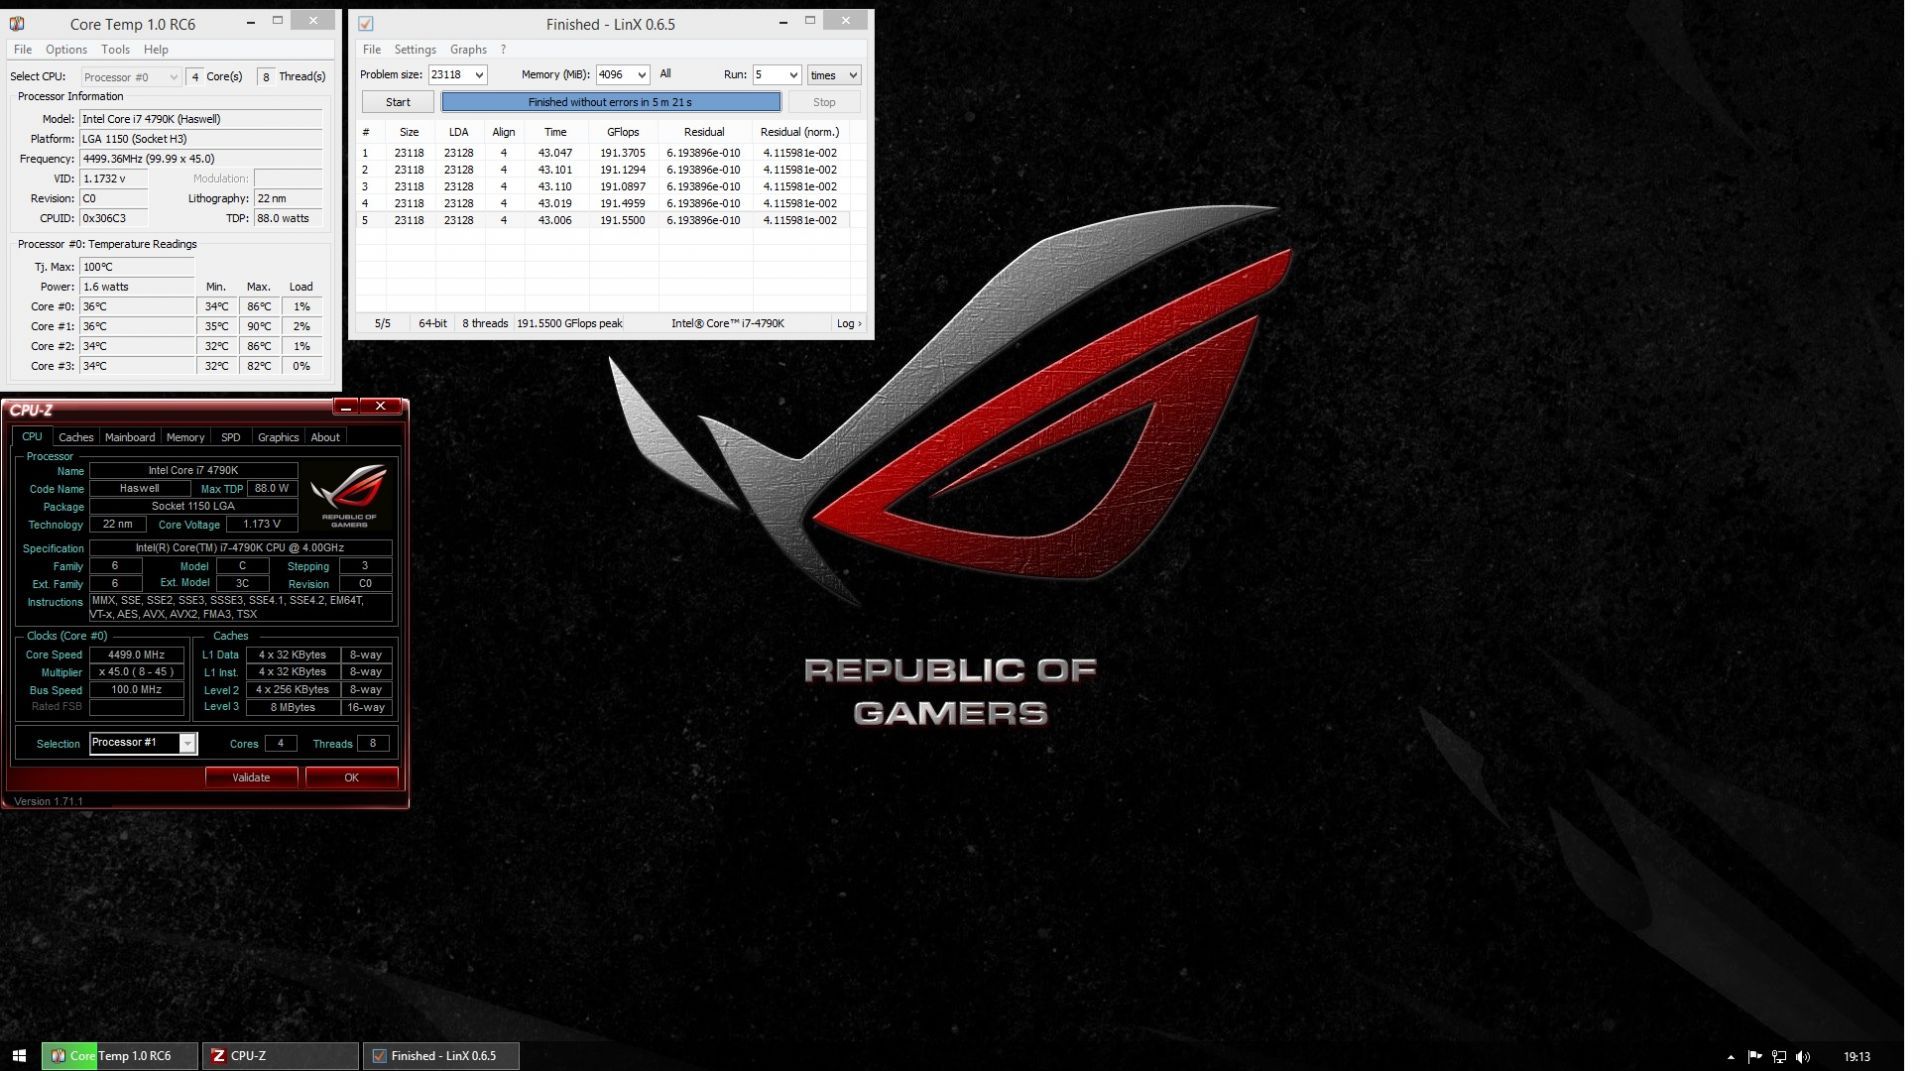Select LinX result row with 191.1294 GFlops
This screenshot has height=1071, width=1920.
pyautogui.click(x=603, y=170)
